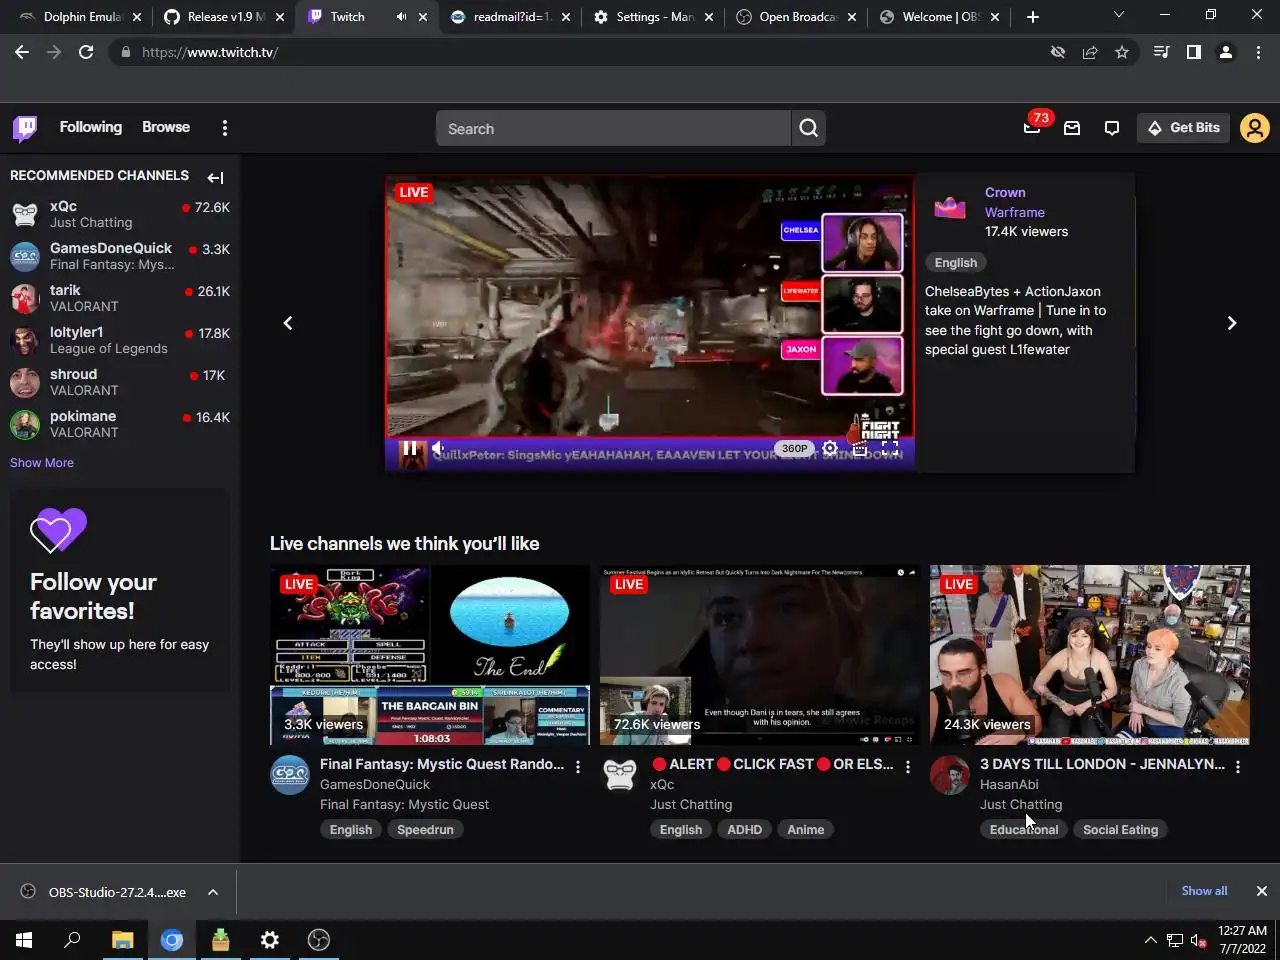Open pokimane channel in sidebar

pos(120,424)
